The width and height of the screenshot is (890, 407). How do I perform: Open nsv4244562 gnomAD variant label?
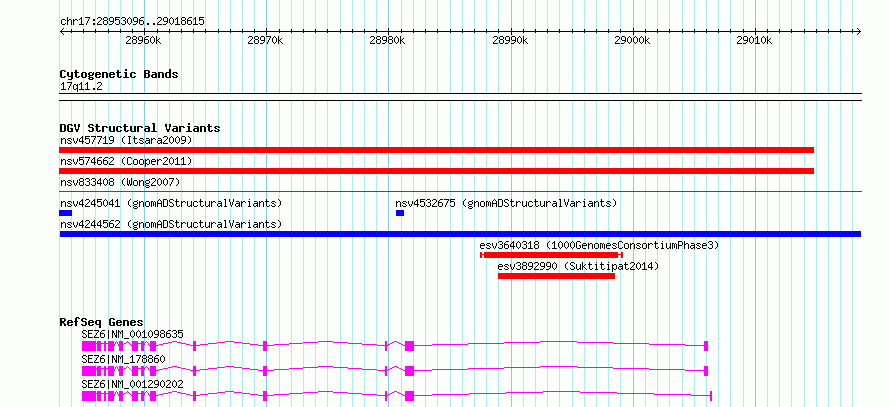[x=171, y=224]
